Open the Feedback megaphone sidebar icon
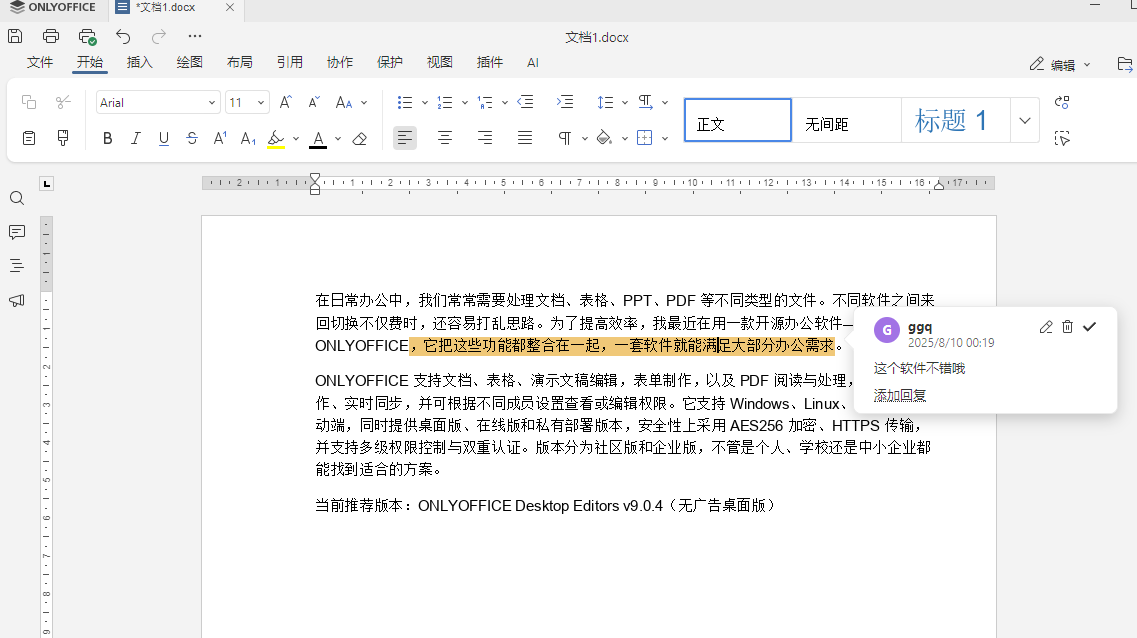 [x=17, y=300]
